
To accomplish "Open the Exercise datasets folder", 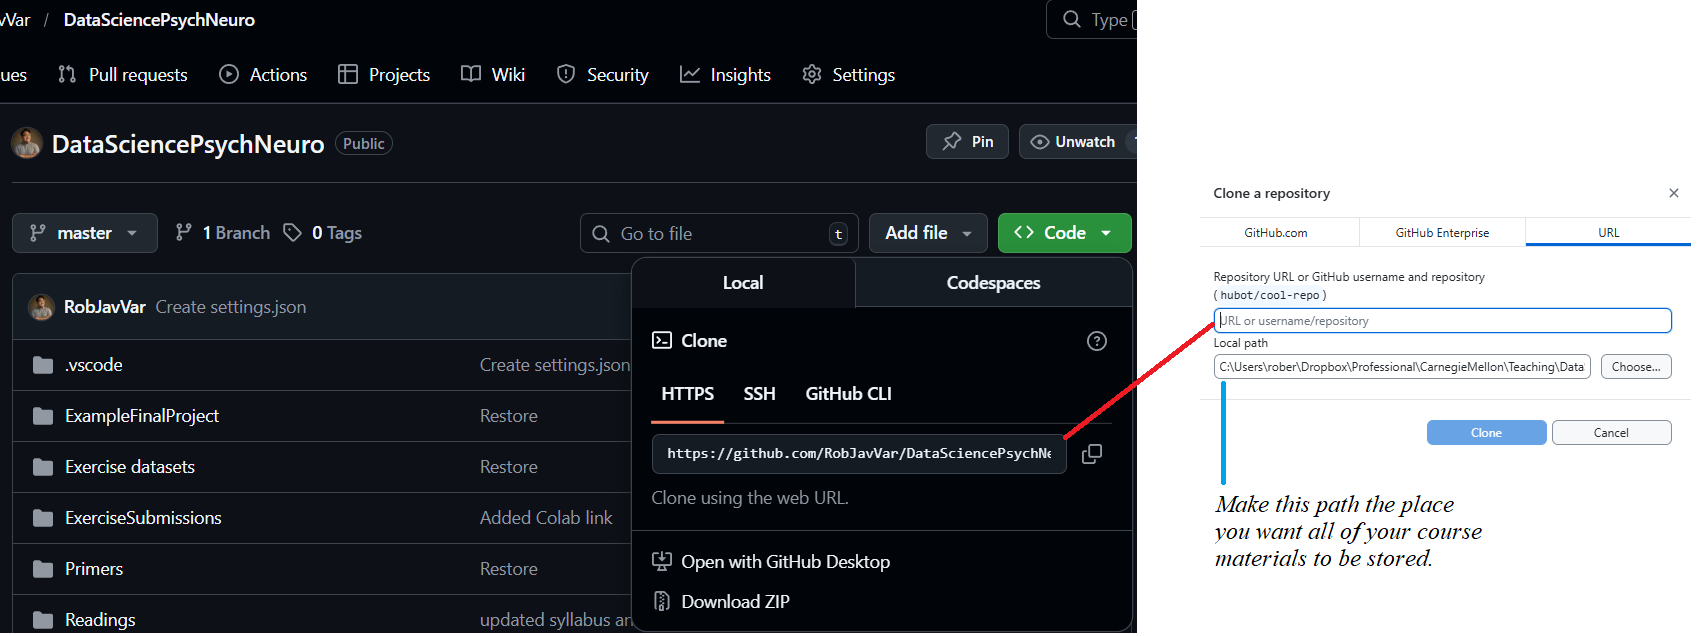I will click(x=130, y=467).
